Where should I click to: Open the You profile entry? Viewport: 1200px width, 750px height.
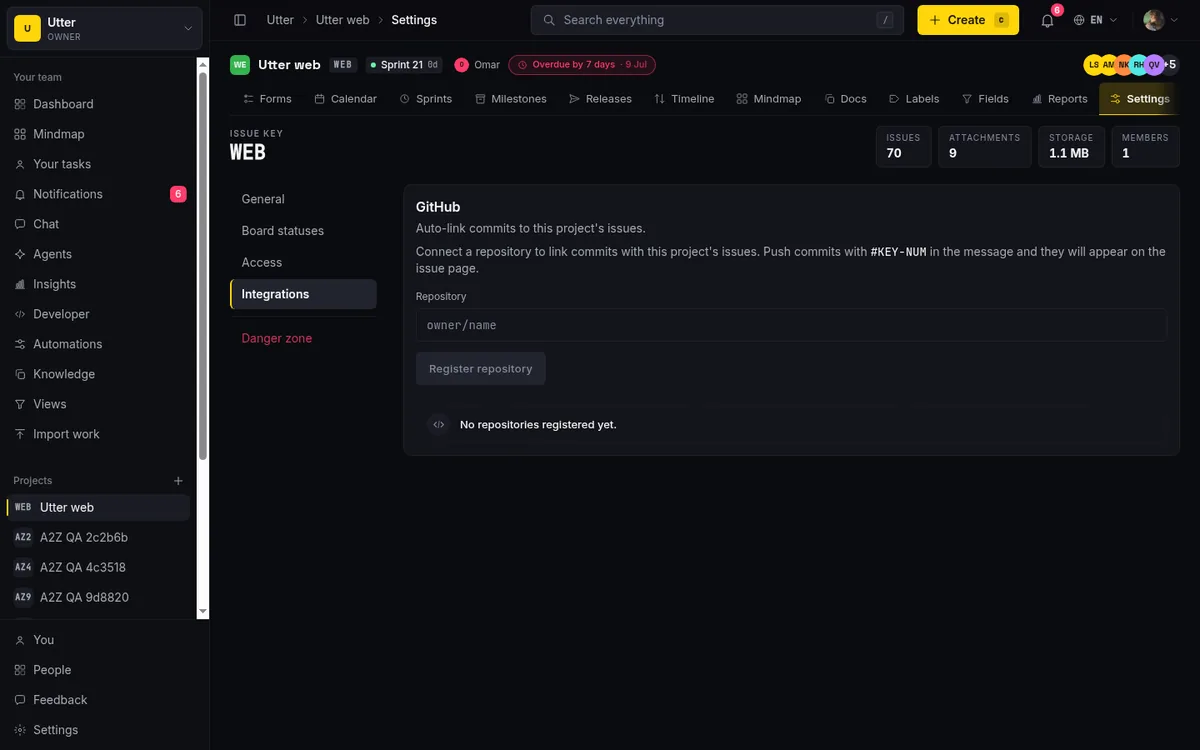104,640
